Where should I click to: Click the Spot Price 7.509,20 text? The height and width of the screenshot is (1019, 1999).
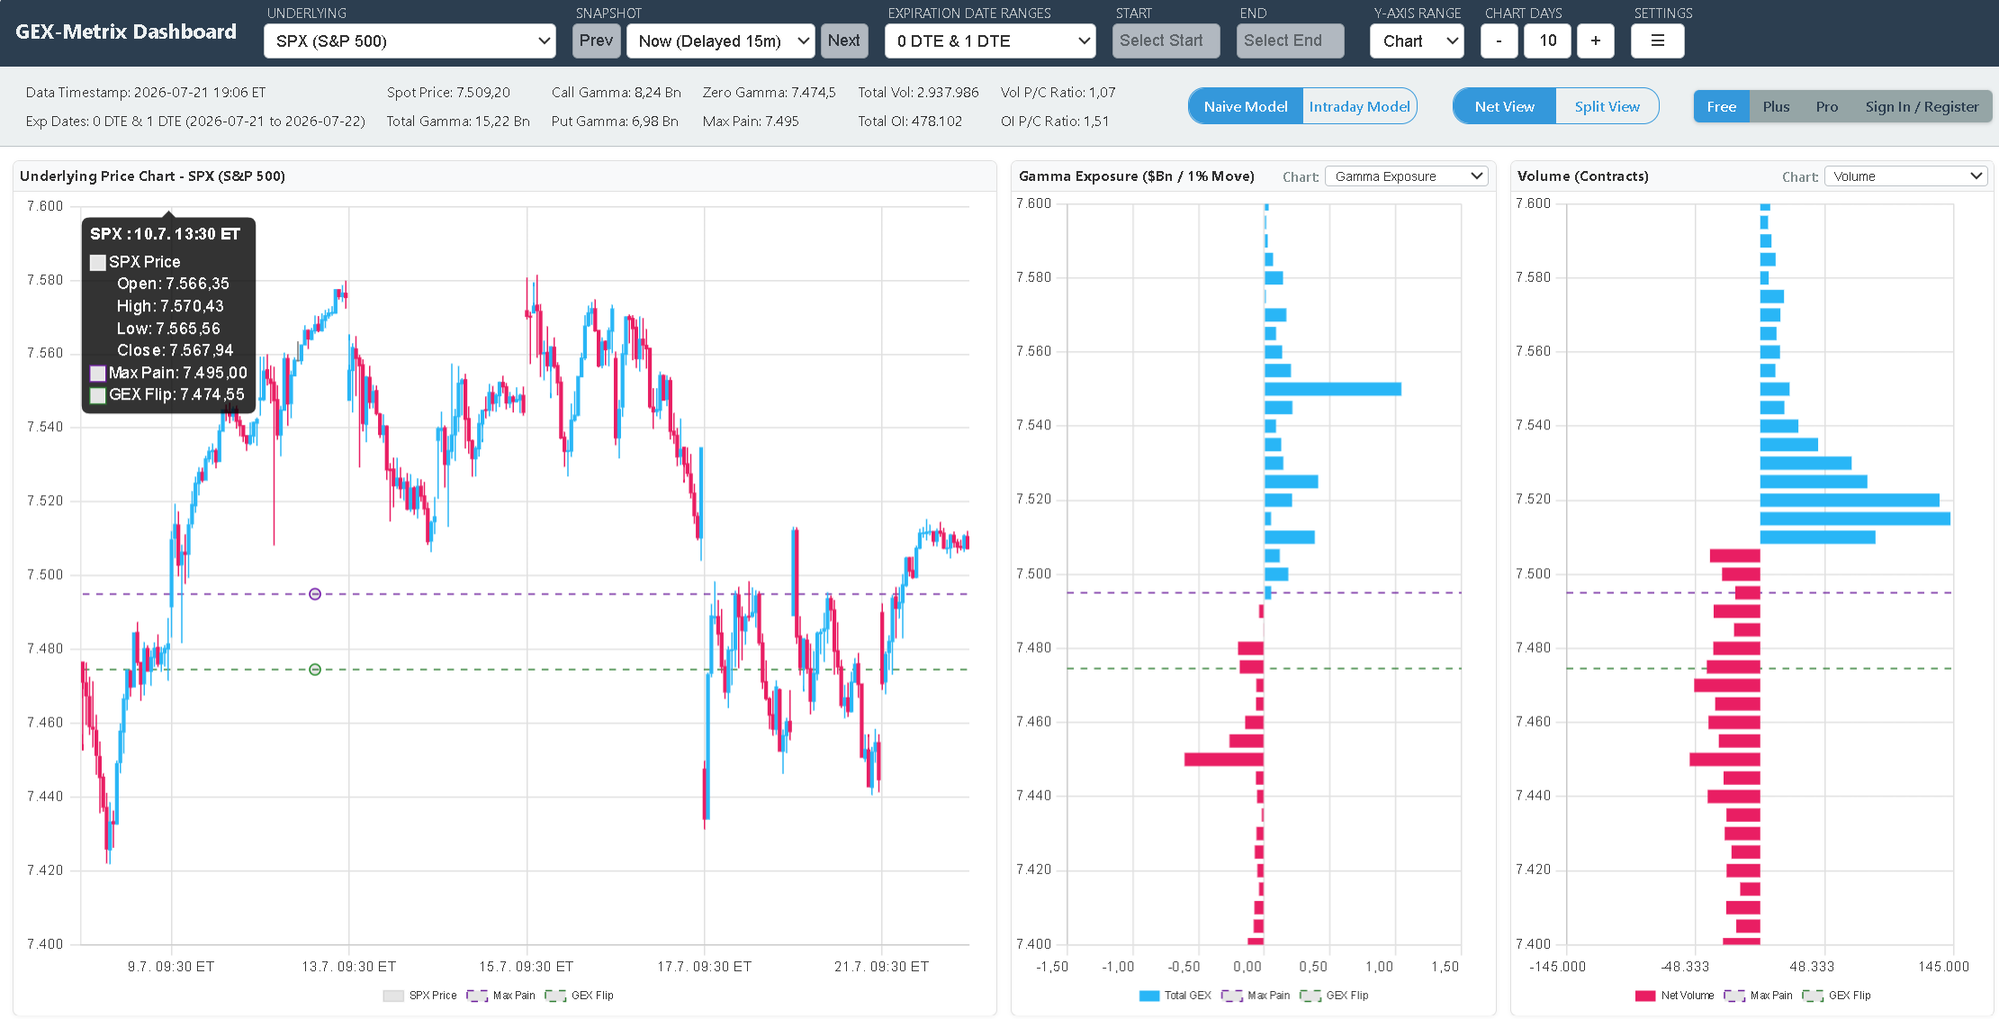pos(448,92)
